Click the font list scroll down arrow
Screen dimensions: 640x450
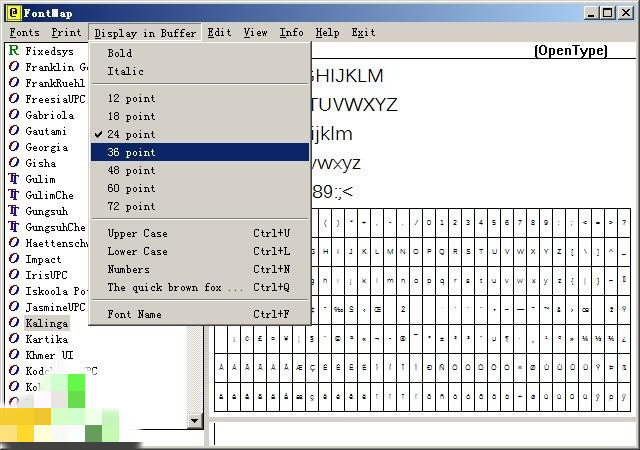point(195,421)
